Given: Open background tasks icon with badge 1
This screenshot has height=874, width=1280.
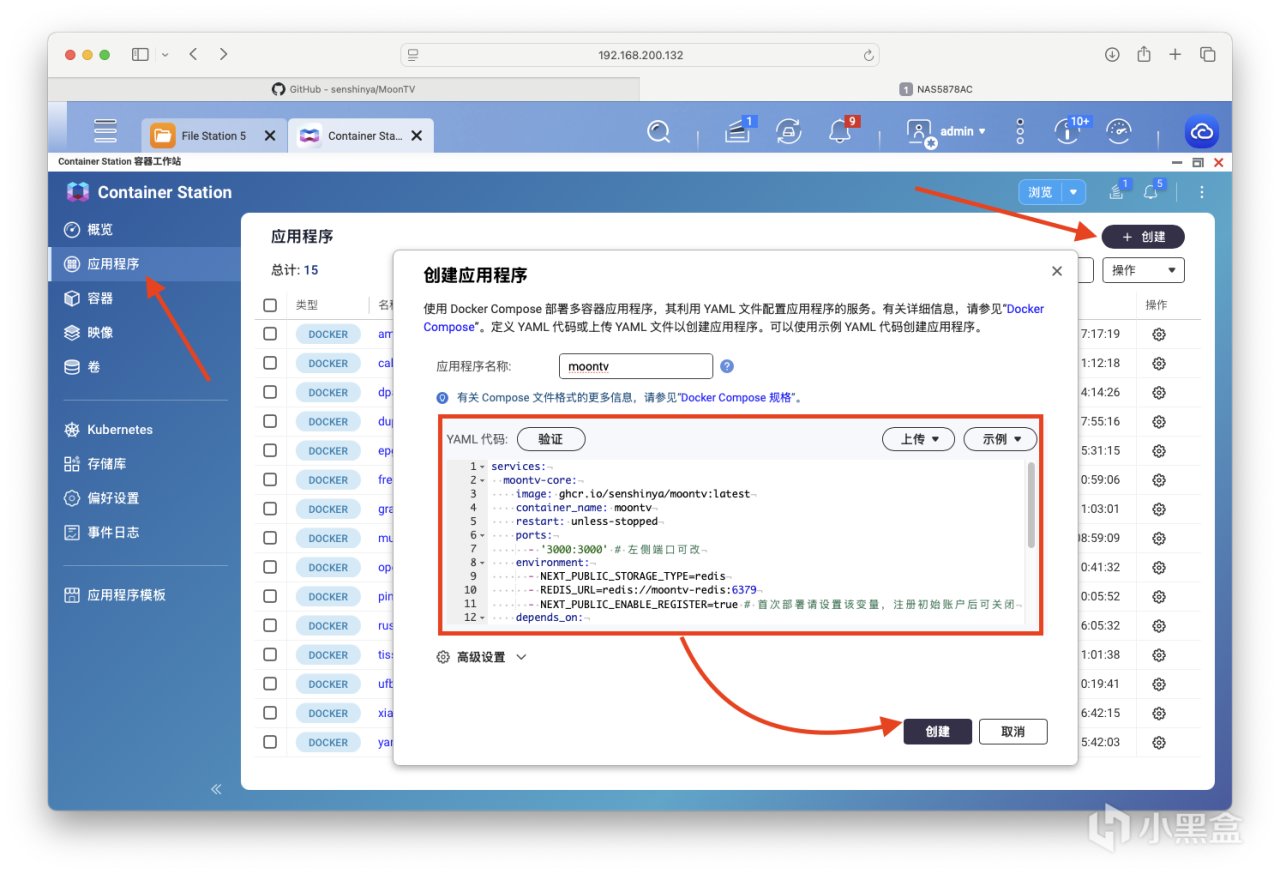Looking at the screenshot, I should 738,131.
